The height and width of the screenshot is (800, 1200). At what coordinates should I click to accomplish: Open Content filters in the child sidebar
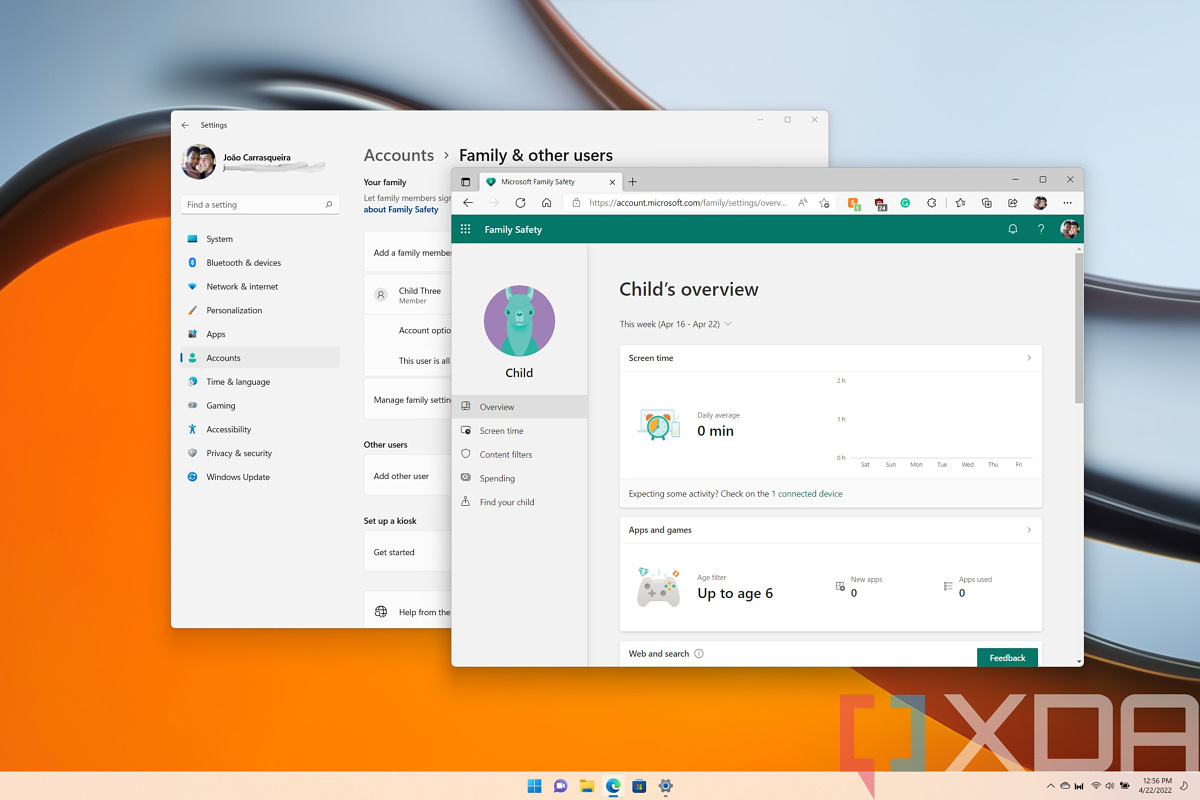tap(519, 454)
